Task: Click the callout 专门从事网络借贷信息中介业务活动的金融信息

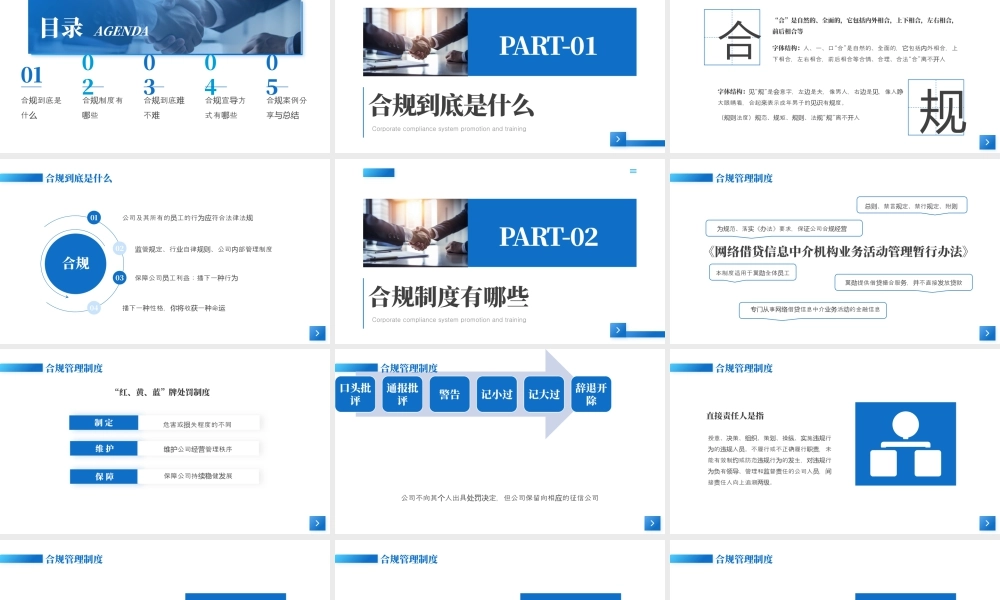Action: coord(813,309)
